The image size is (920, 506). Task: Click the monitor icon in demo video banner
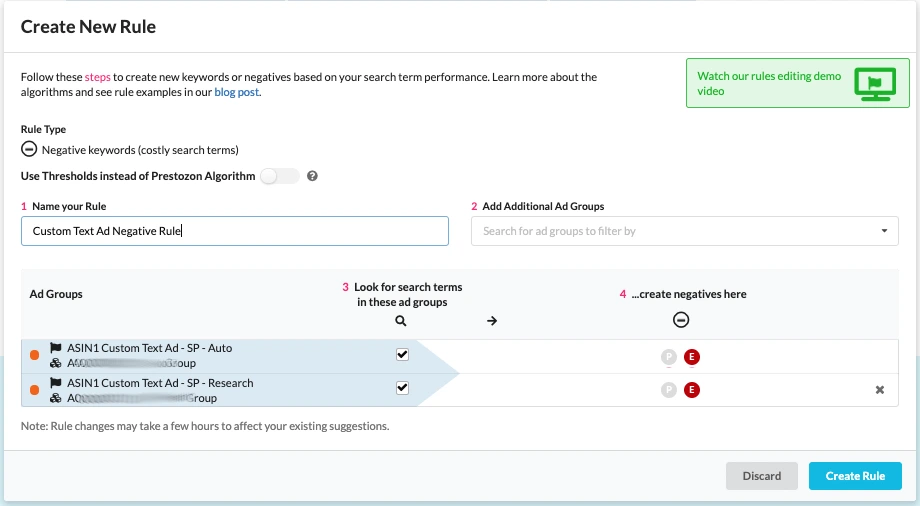875,84
